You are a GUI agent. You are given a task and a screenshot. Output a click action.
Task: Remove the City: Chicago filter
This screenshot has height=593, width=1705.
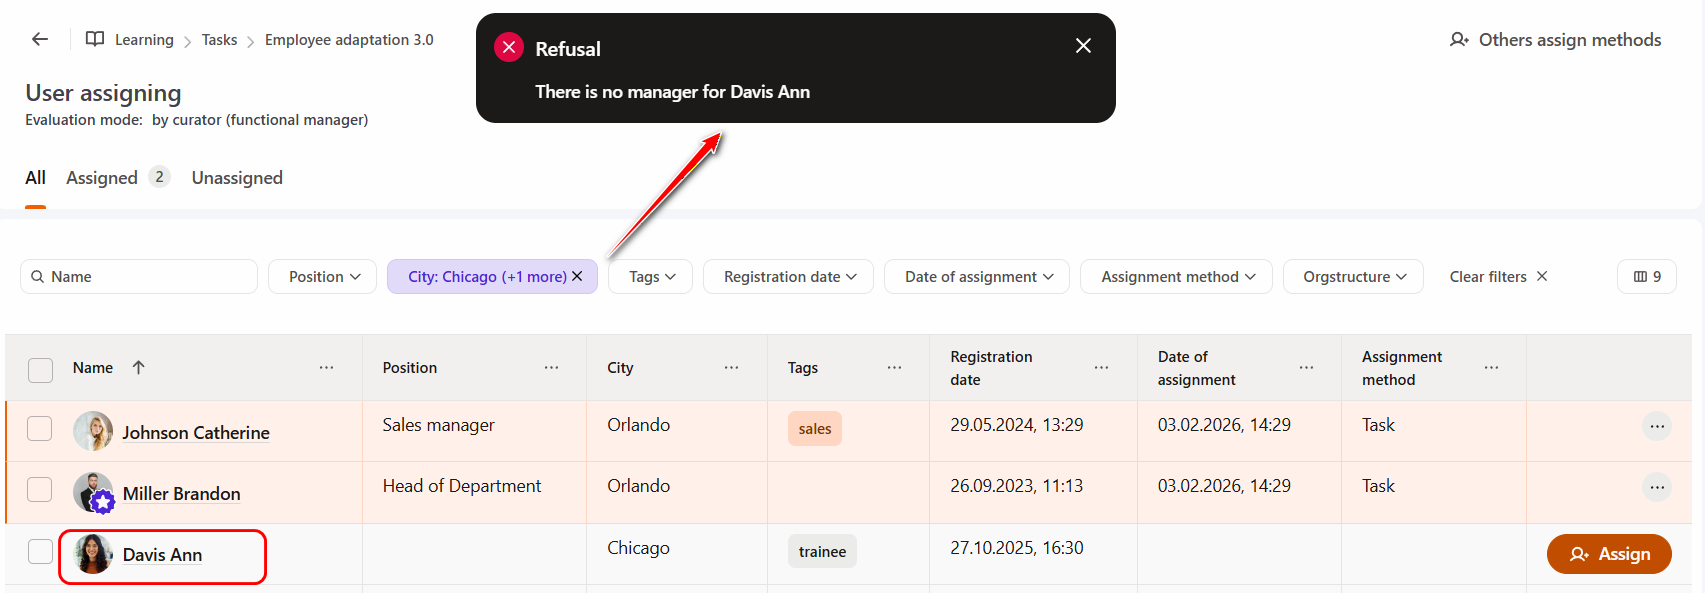(577, 277)
